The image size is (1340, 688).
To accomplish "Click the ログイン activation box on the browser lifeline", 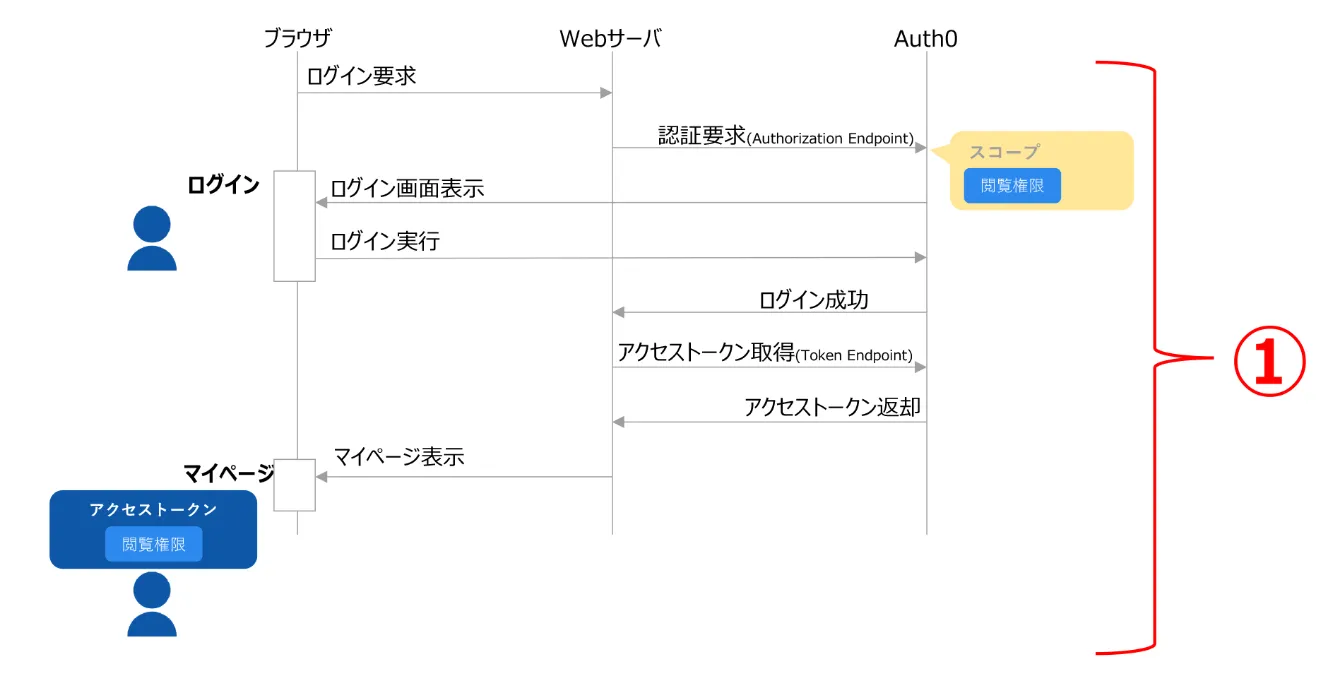I will coord(295,226).
